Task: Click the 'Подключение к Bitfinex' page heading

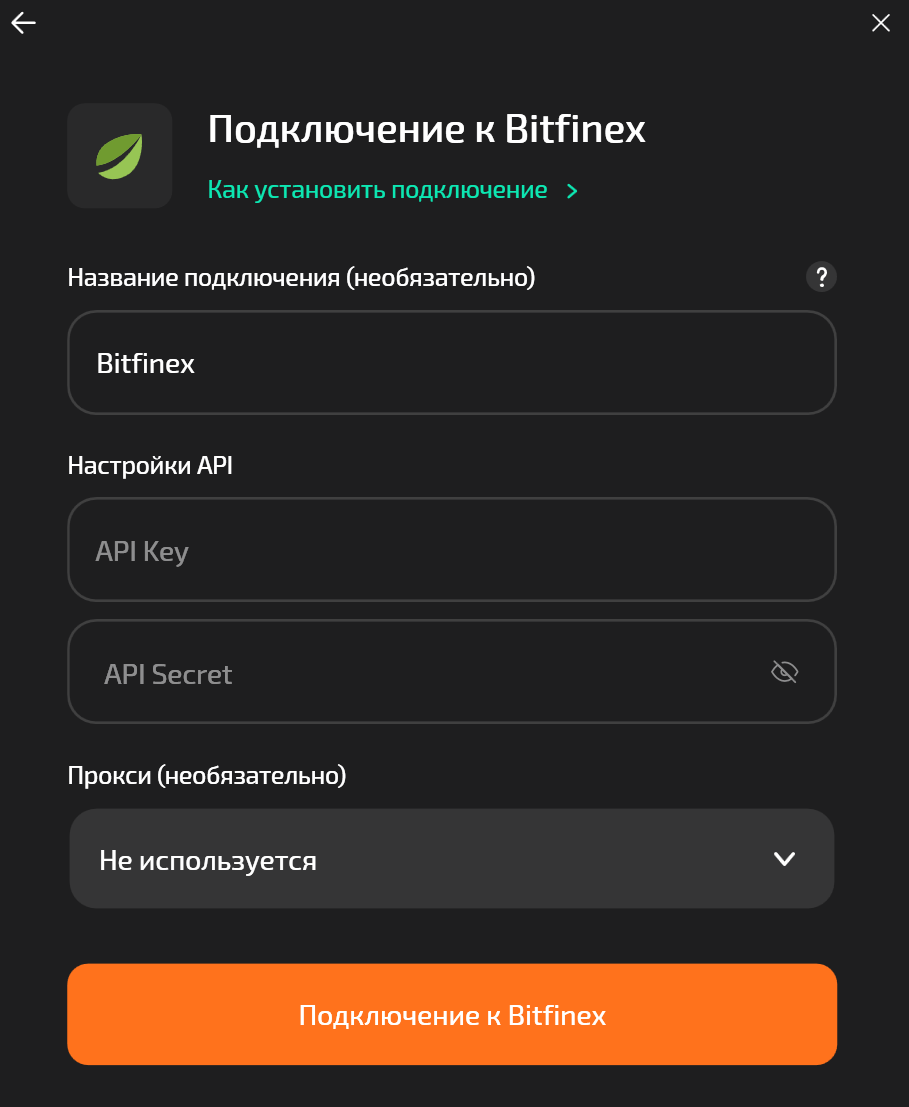Action: (427, 130)
